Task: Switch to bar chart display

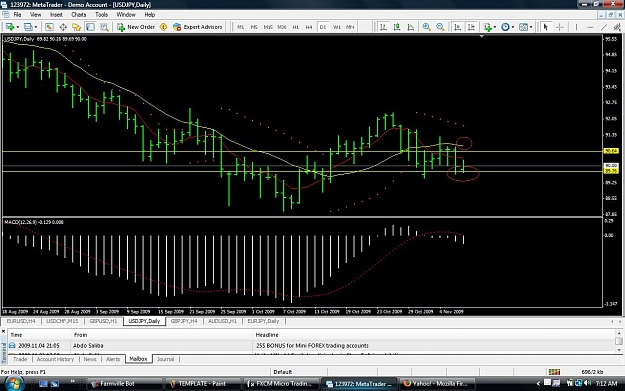Action: tap(383, 27)
